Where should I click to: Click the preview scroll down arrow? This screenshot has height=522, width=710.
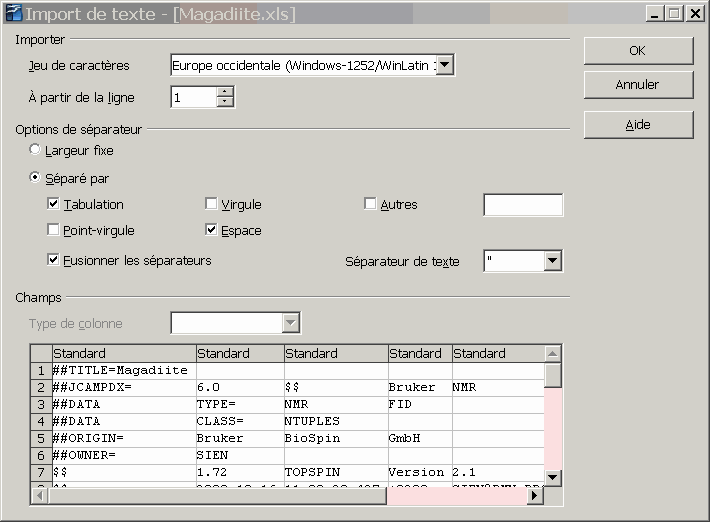(552, 477)
